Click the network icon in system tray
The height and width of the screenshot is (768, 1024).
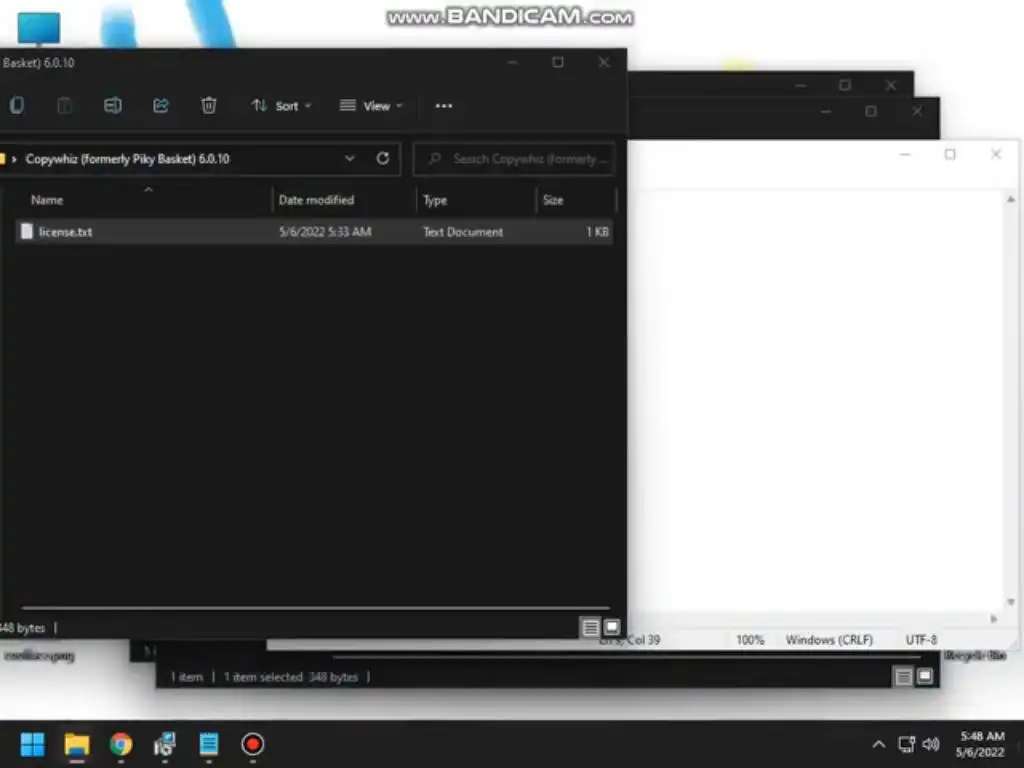[x=906, y=744]
